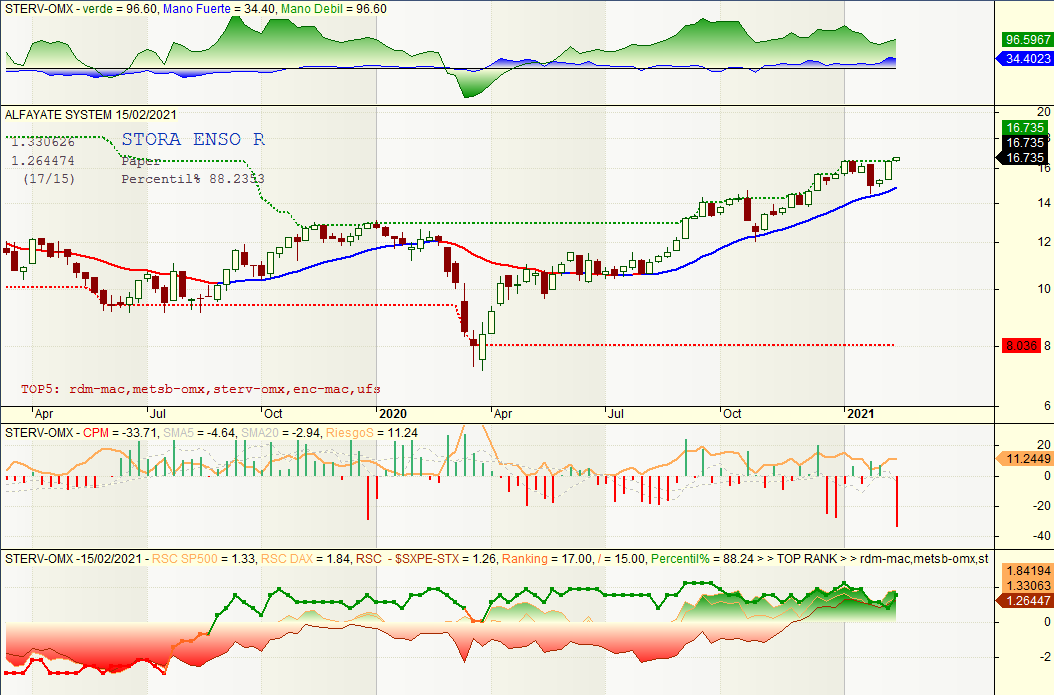Click the Ranking = 17.00 legend text
Viewport: 1054px width, 695px height.
[x=547, y=559]
